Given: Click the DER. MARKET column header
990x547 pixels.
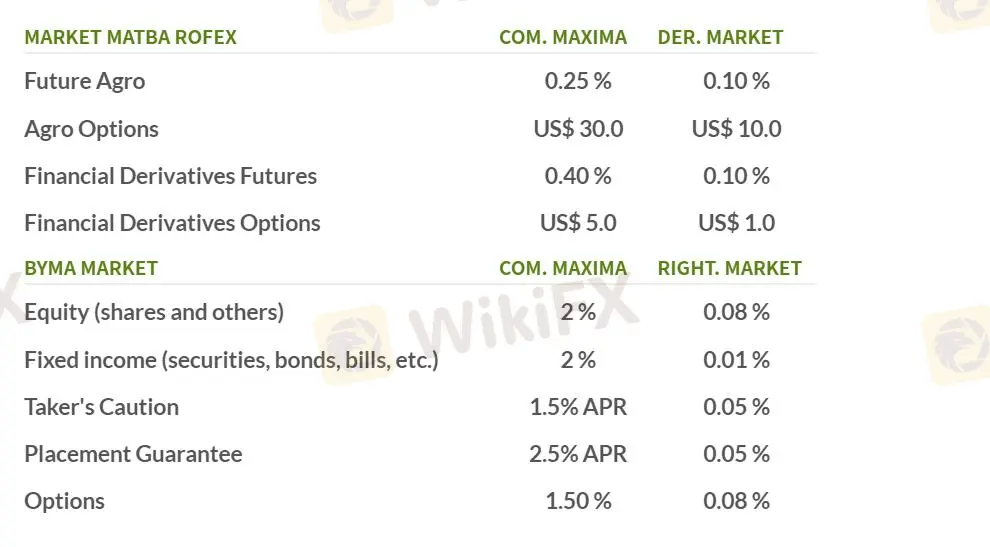Looking at the screenshot, I should [720, 37].
